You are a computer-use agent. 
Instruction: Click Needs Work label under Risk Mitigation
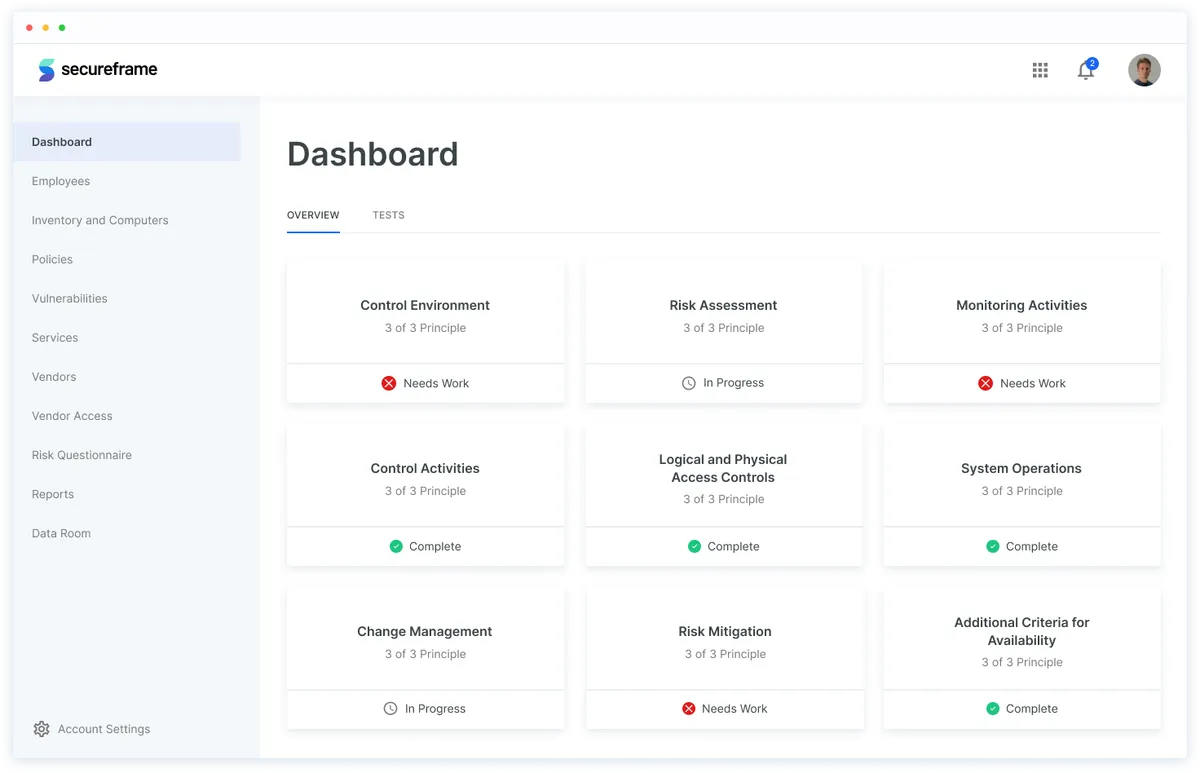tap(734, 708)
